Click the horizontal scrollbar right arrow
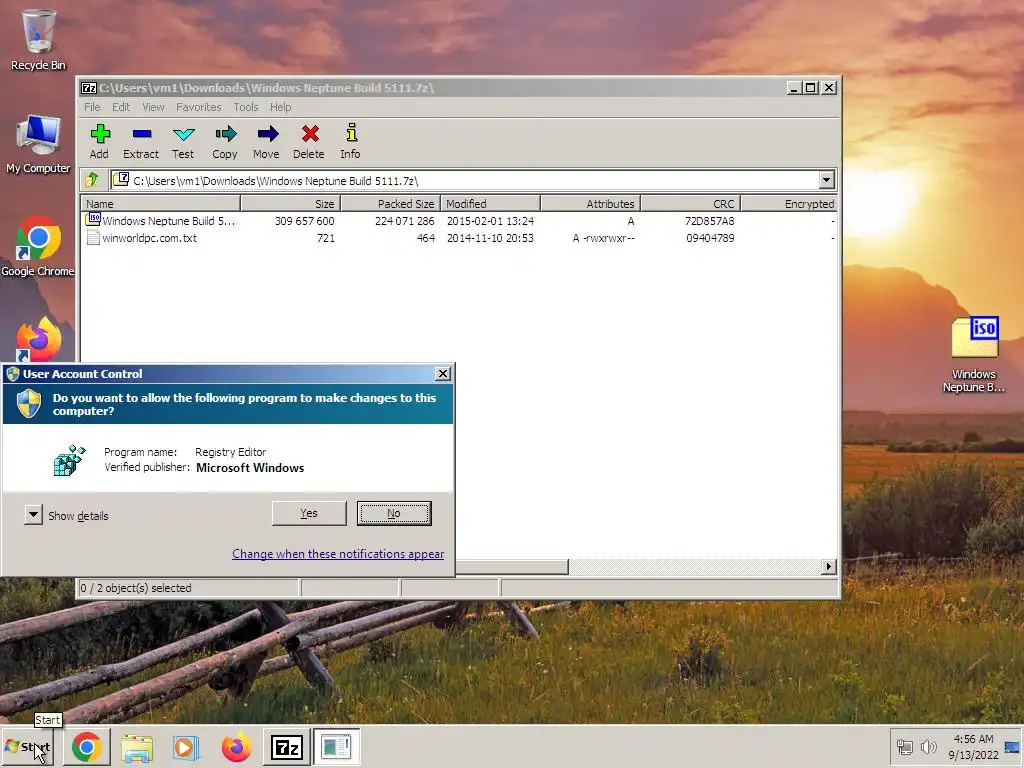Screen dimensions: 1024x768 pos(829,566)
